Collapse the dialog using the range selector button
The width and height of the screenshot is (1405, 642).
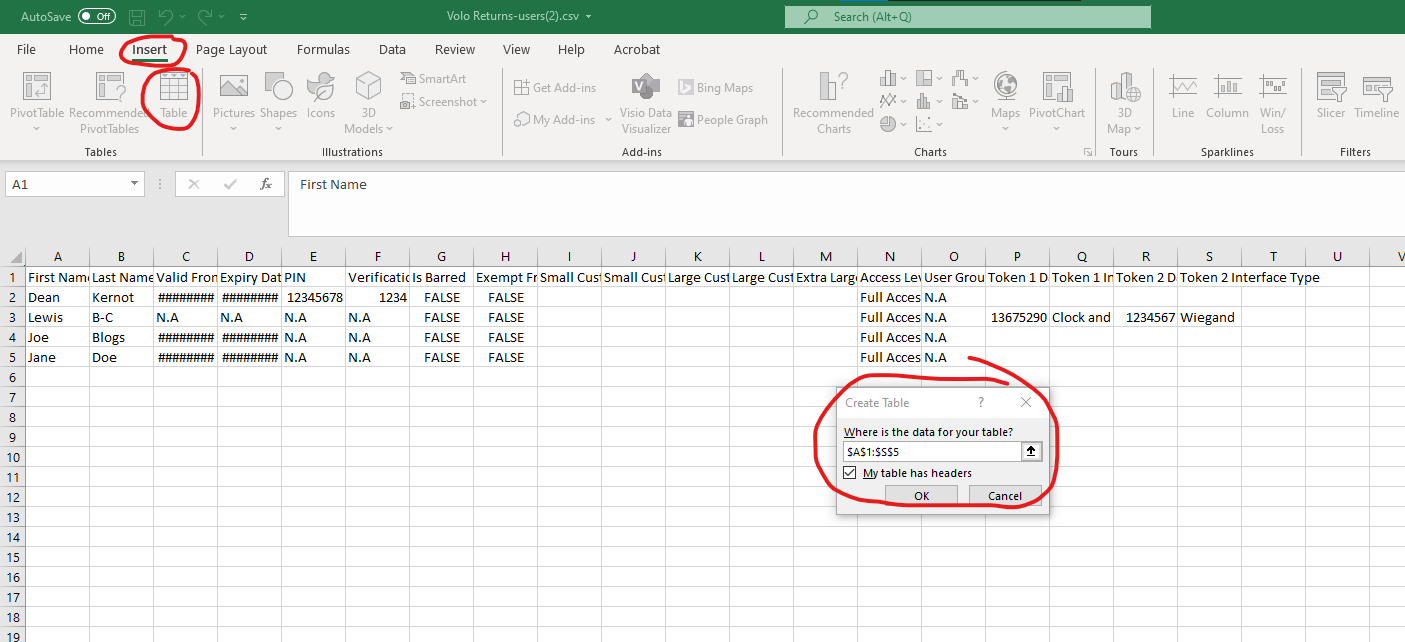[1031, 452]
